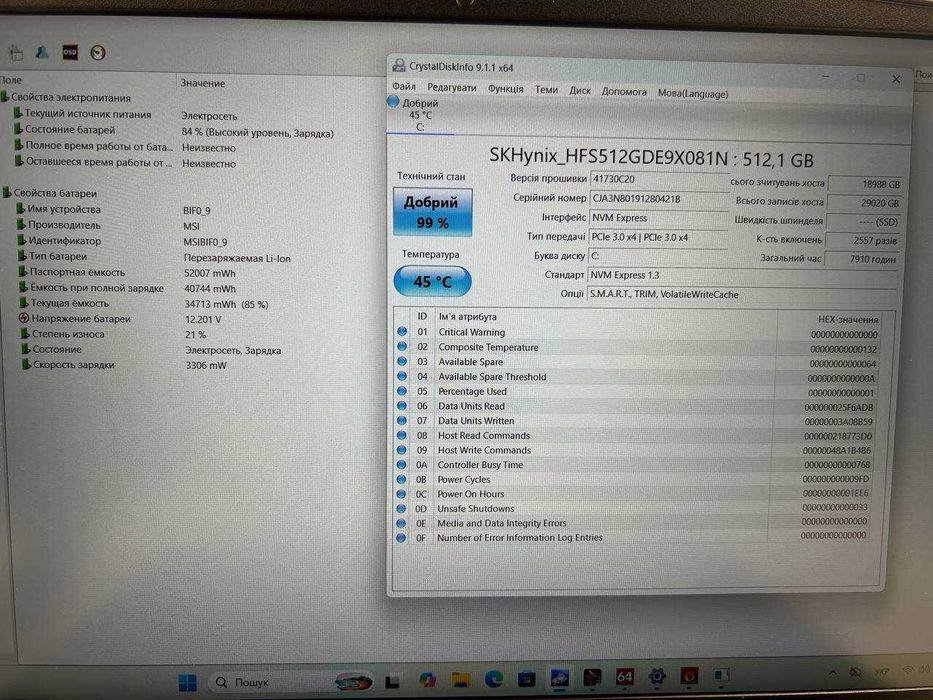Open the Допомога menu
This screenshot has width=933, height=700.
tap(624, 92)
